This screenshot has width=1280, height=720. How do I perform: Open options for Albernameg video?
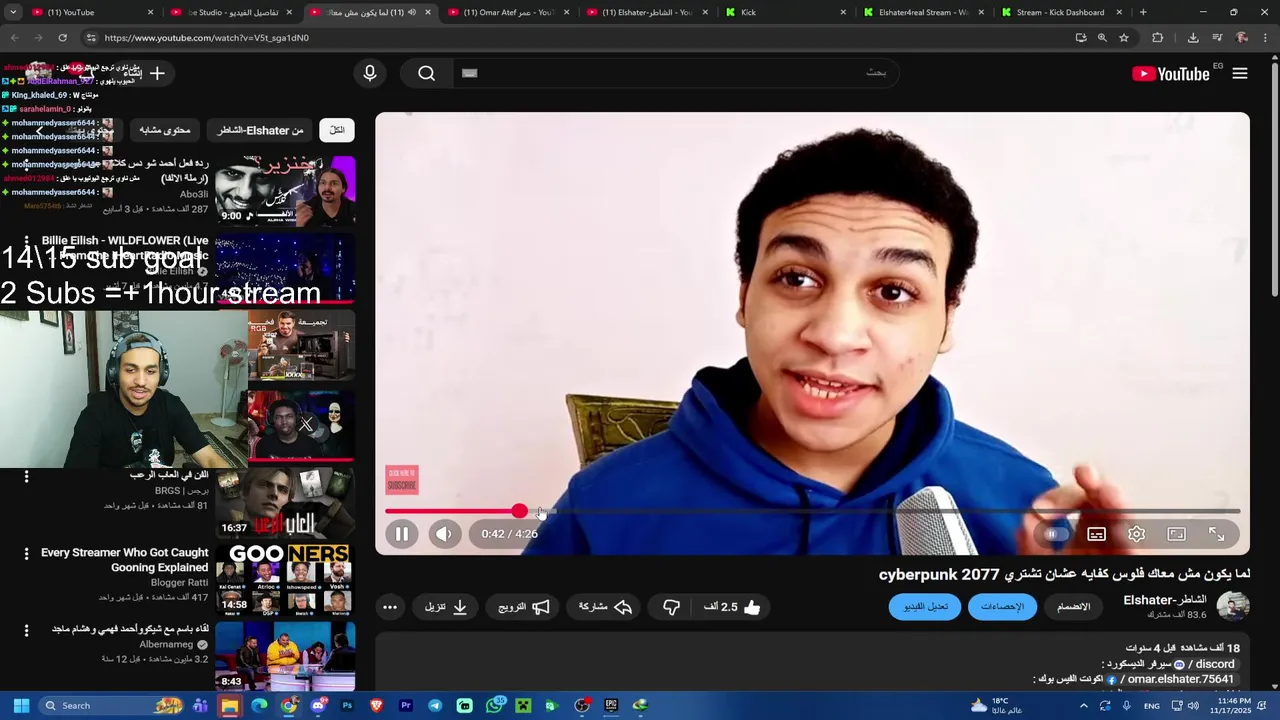(x=26, y=631)
